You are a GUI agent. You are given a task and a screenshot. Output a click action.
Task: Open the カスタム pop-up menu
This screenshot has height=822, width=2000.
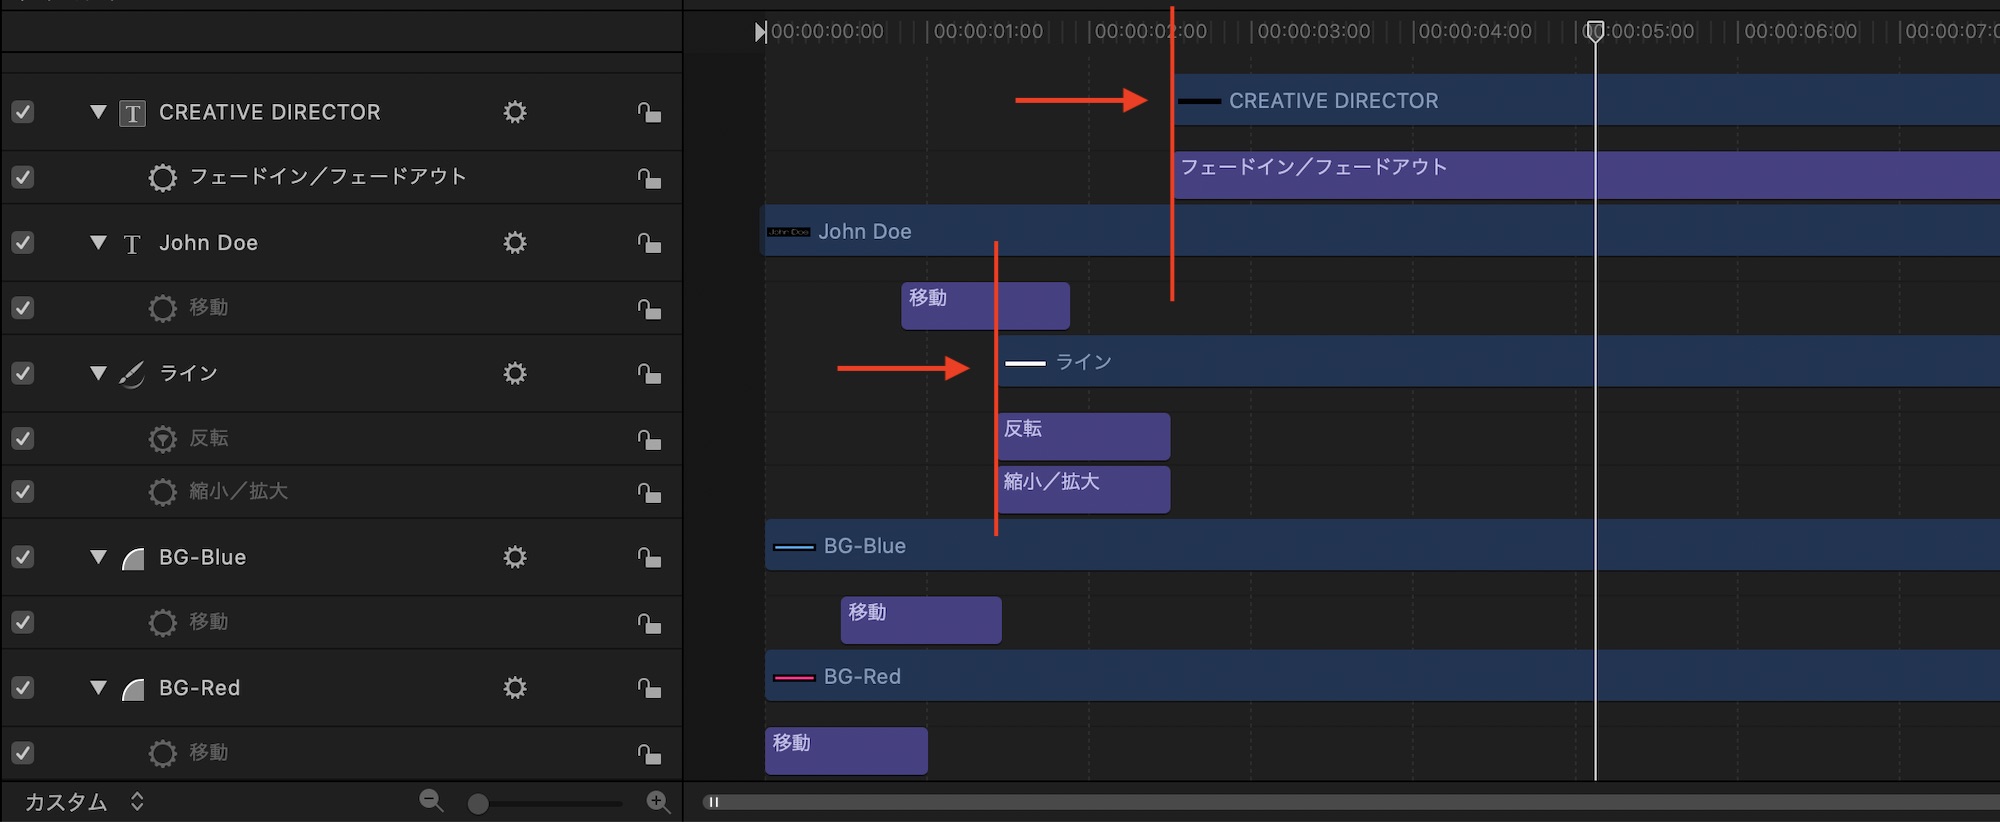pos(85,802)
